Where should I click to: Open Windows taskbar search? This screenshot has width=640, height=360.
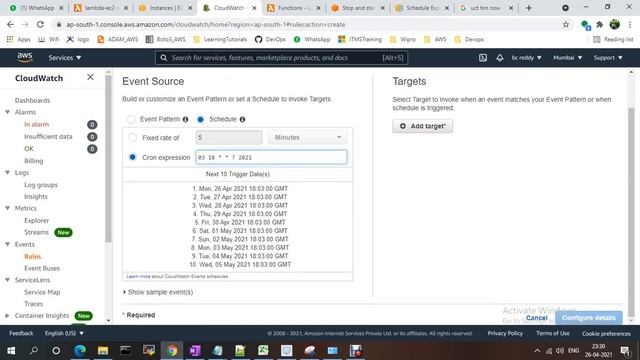click(34, 351)
